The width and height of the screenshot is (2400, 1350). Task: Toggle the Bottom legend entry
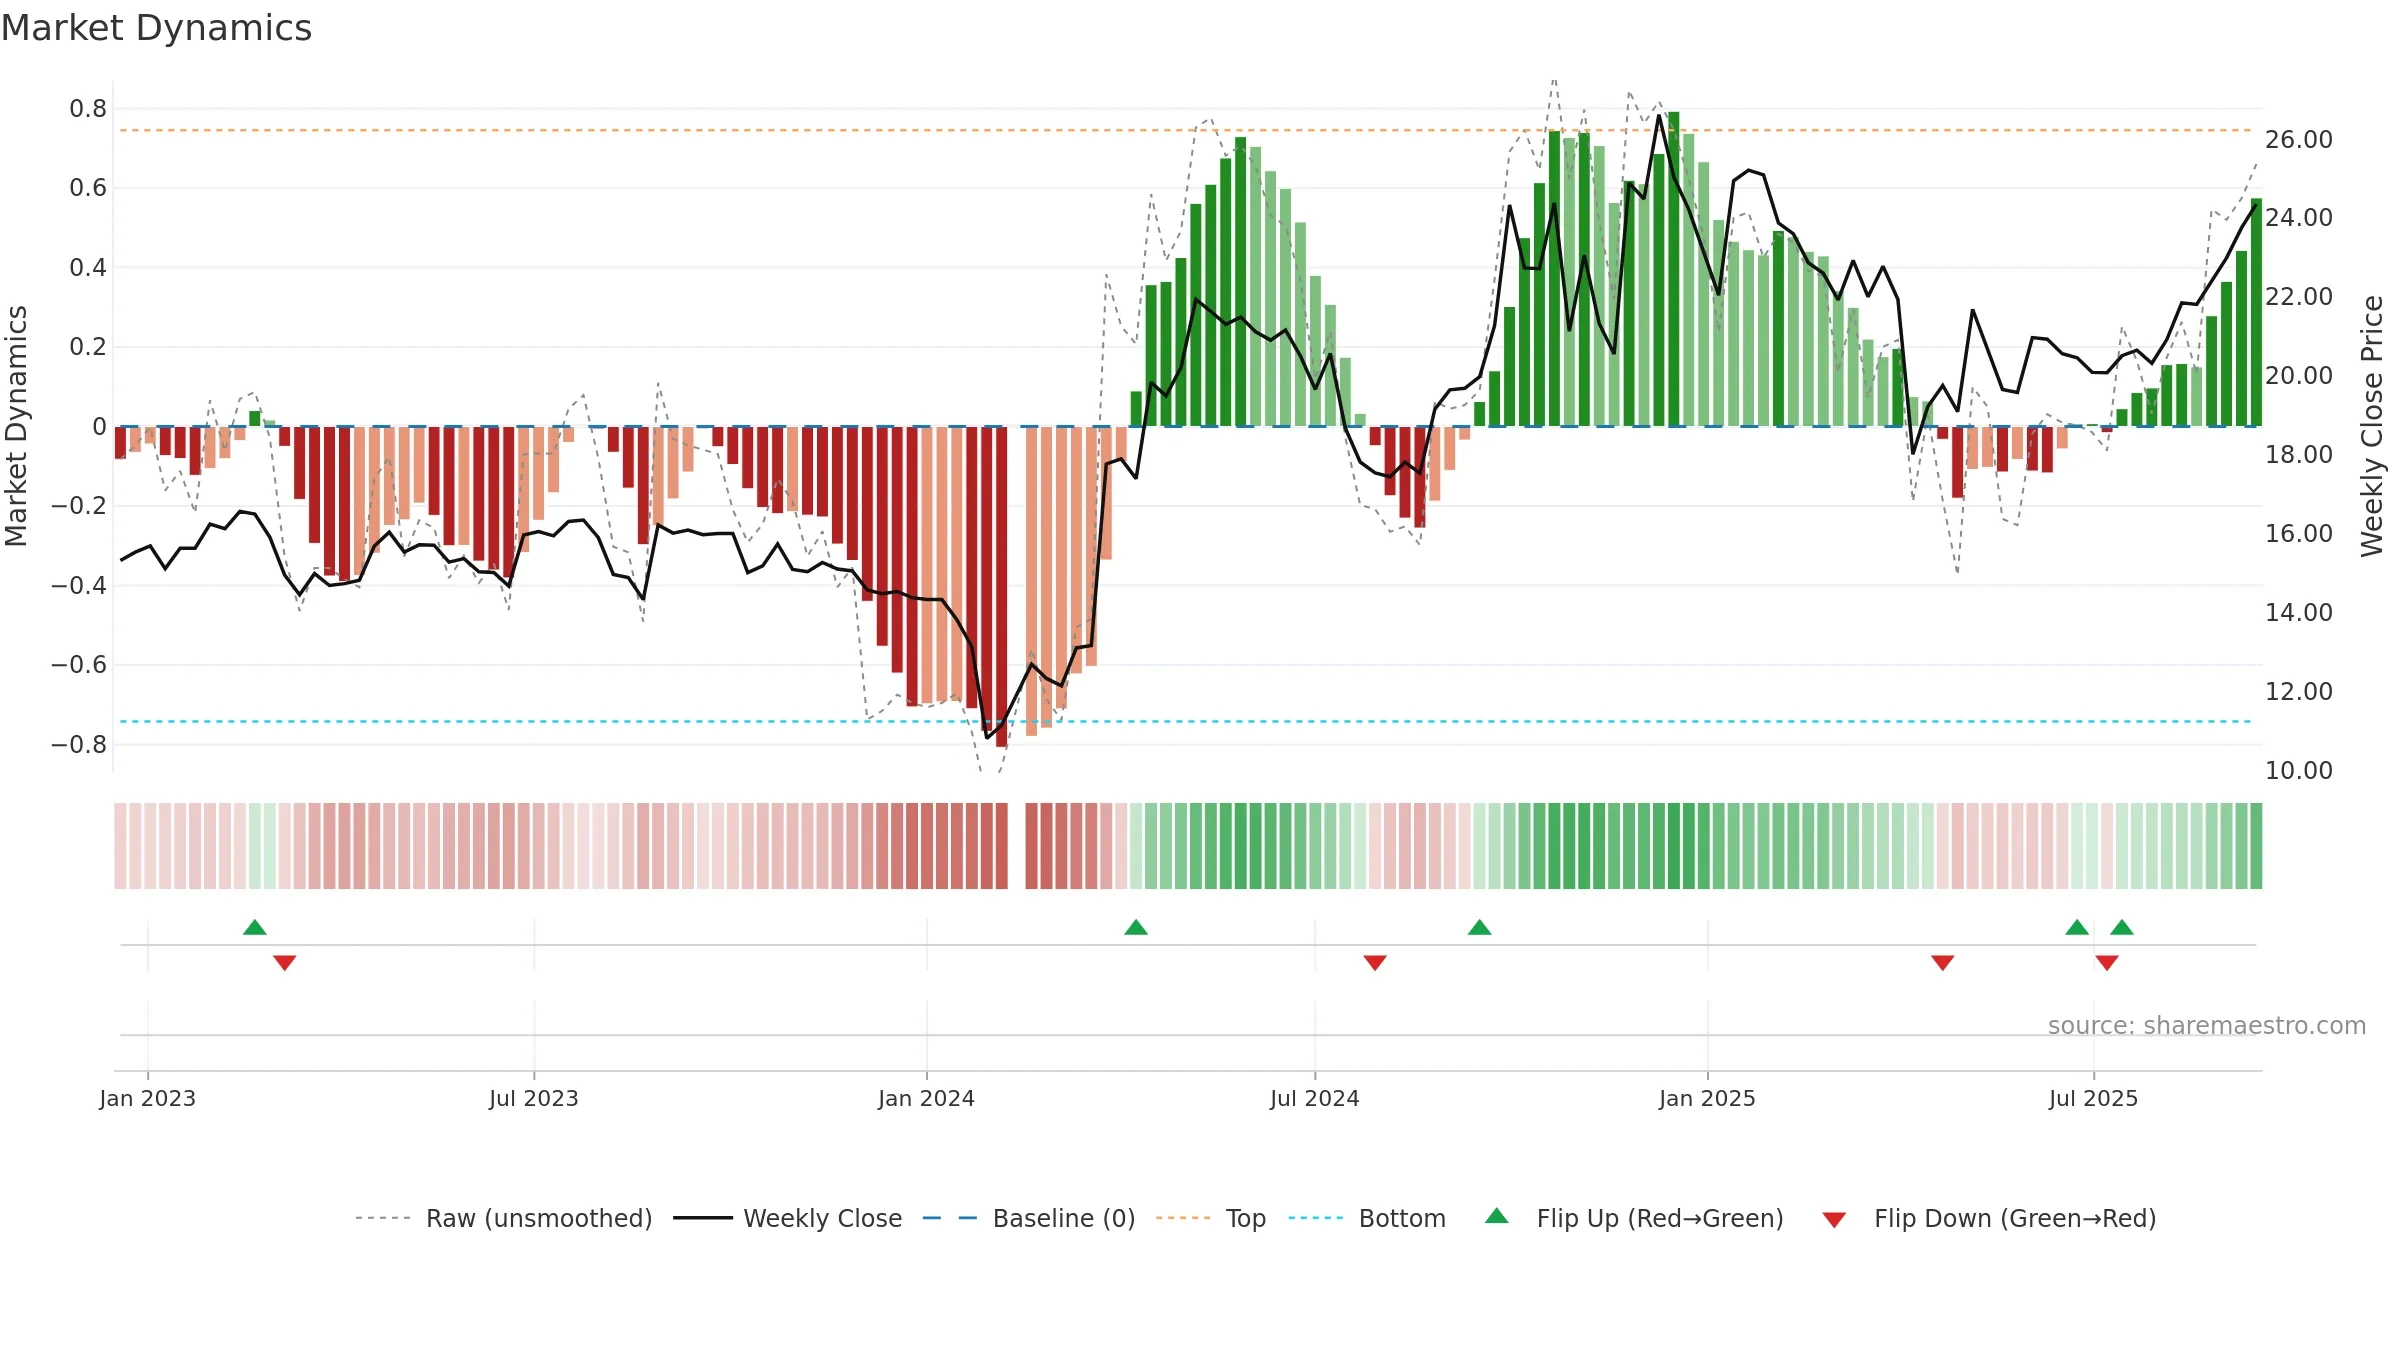1367,1218
